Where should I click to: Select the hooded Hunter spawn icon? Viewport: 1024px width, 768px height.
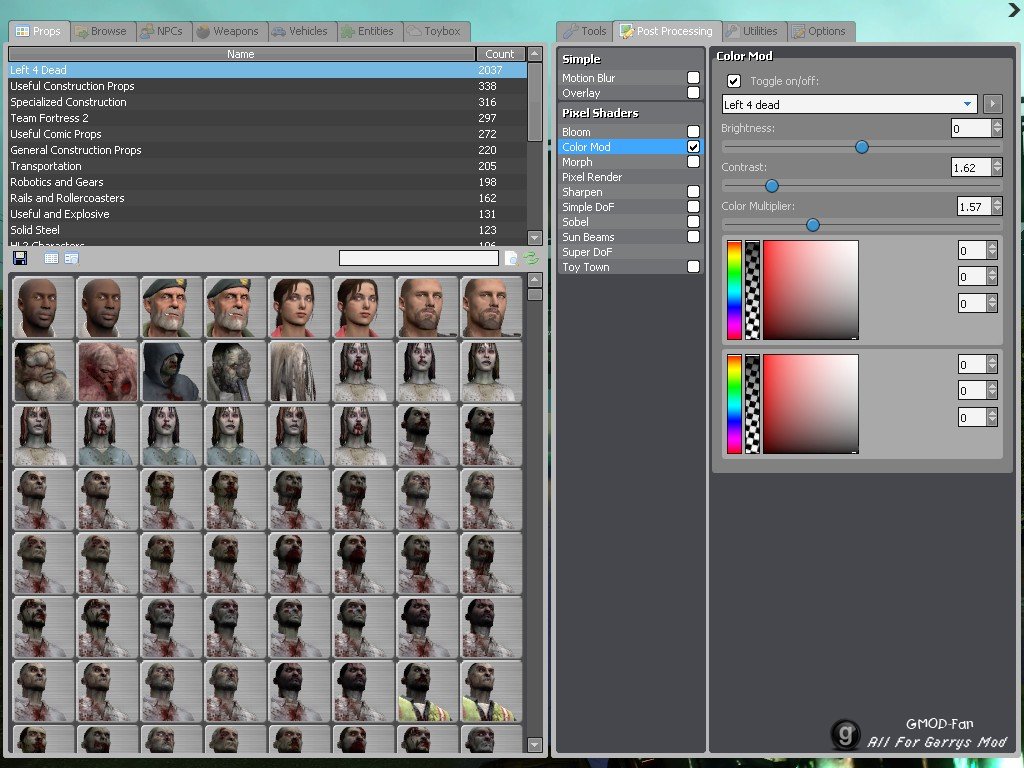(x=171, y=371)
